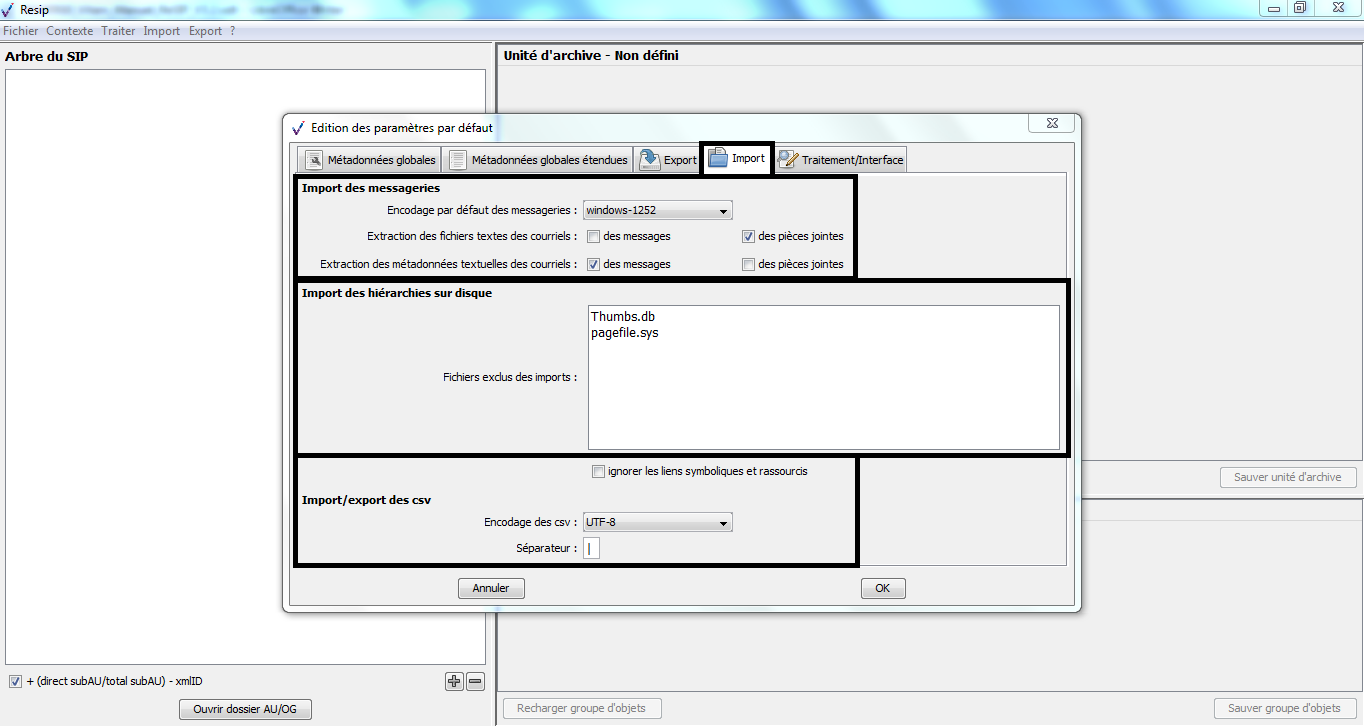Close the default parameters dialog
This screenshot has width=1364, height=726.
pos(1051,123)
